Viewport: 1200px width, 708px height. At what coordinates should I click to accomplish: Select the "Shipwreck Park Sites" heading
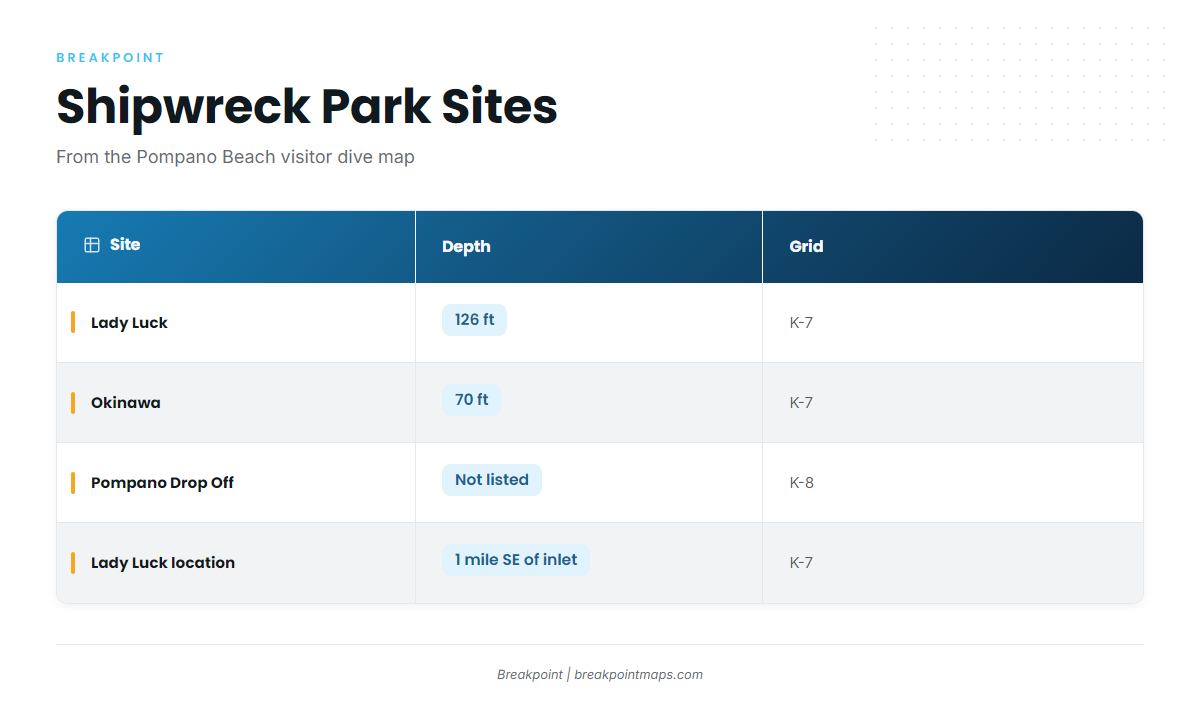[x=307, y=106]
